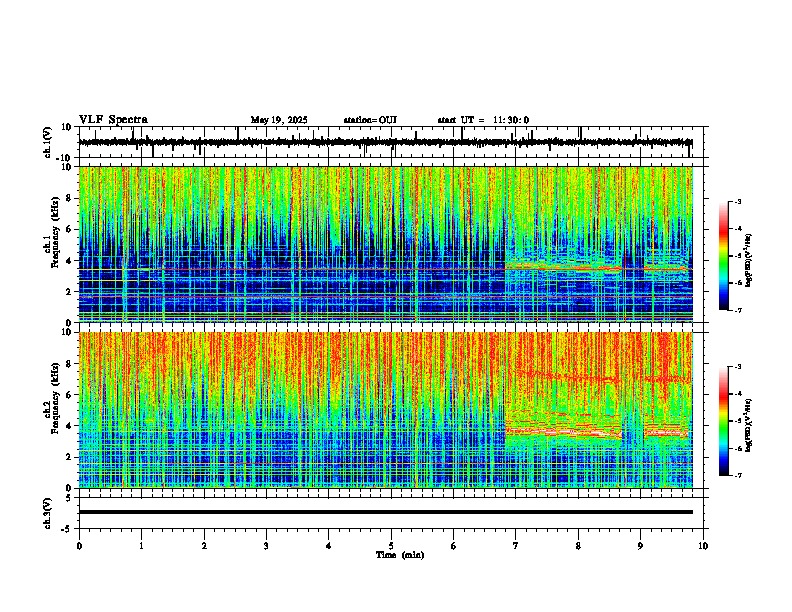Select the "start UT = 11:30: 0" text
Image resolution: width=792 pixels, height=612 pixels.
[483, 120]
